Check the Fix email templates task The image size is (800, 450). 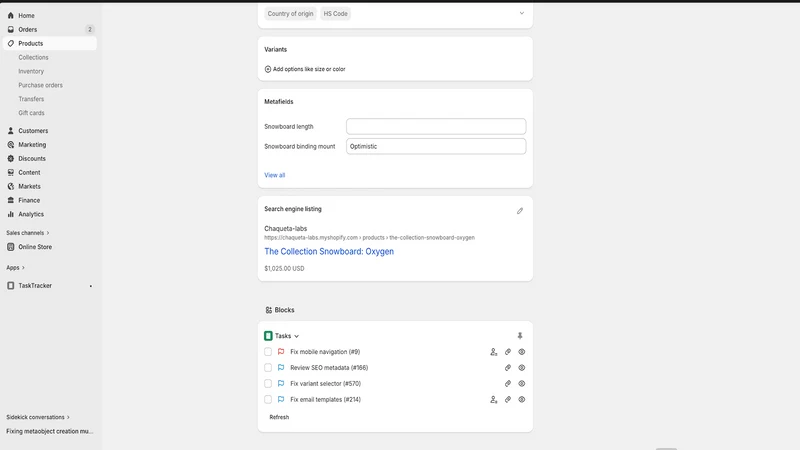click(x=268, y=399)
